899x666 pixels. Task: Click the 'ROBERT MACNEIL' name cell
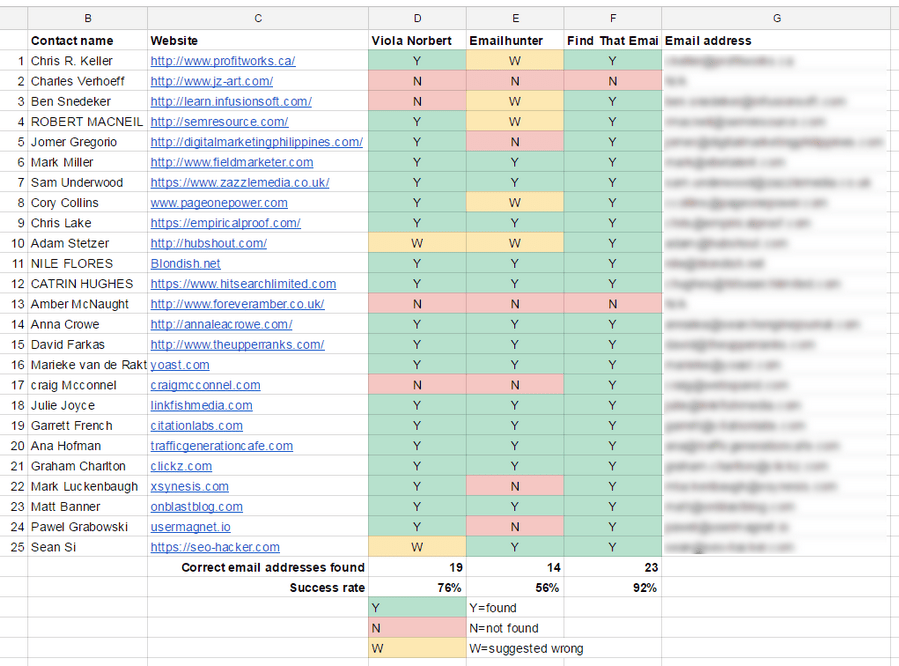(87, 122)
